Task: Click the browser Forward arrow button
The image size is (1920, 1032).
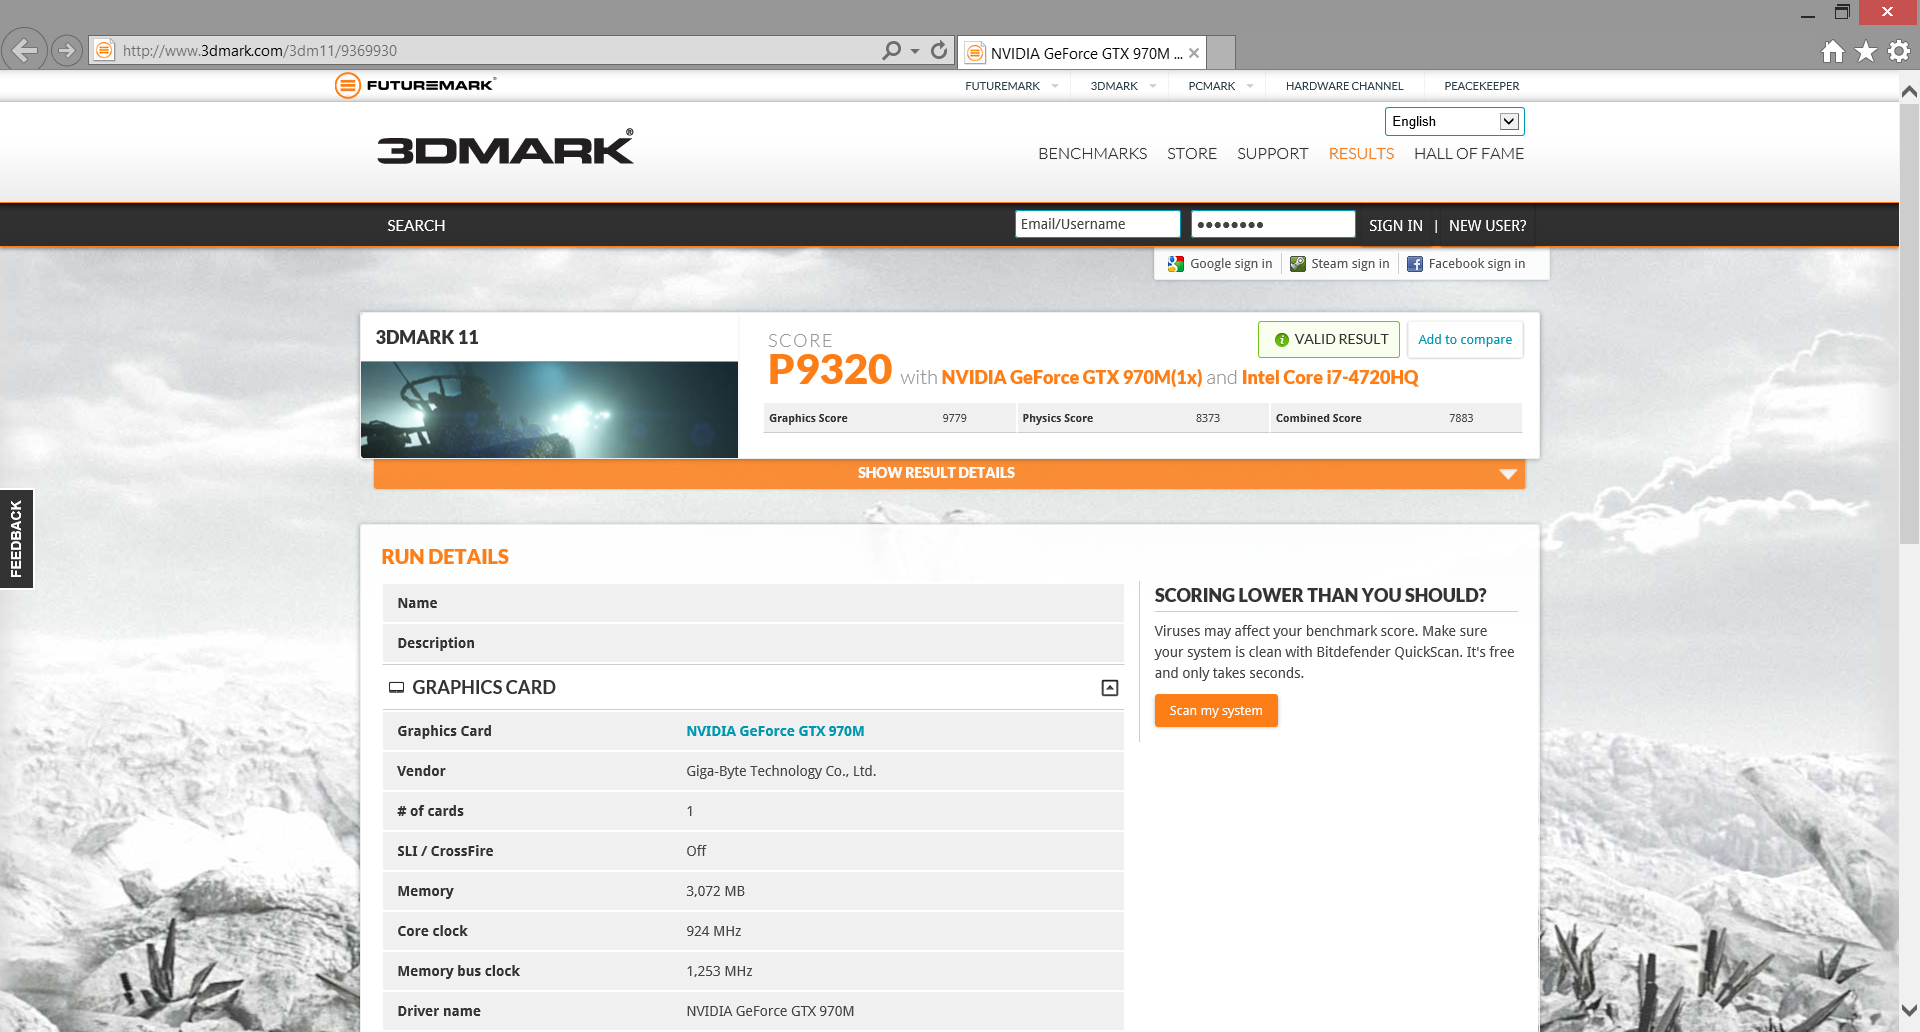Action: coord(67,50)
